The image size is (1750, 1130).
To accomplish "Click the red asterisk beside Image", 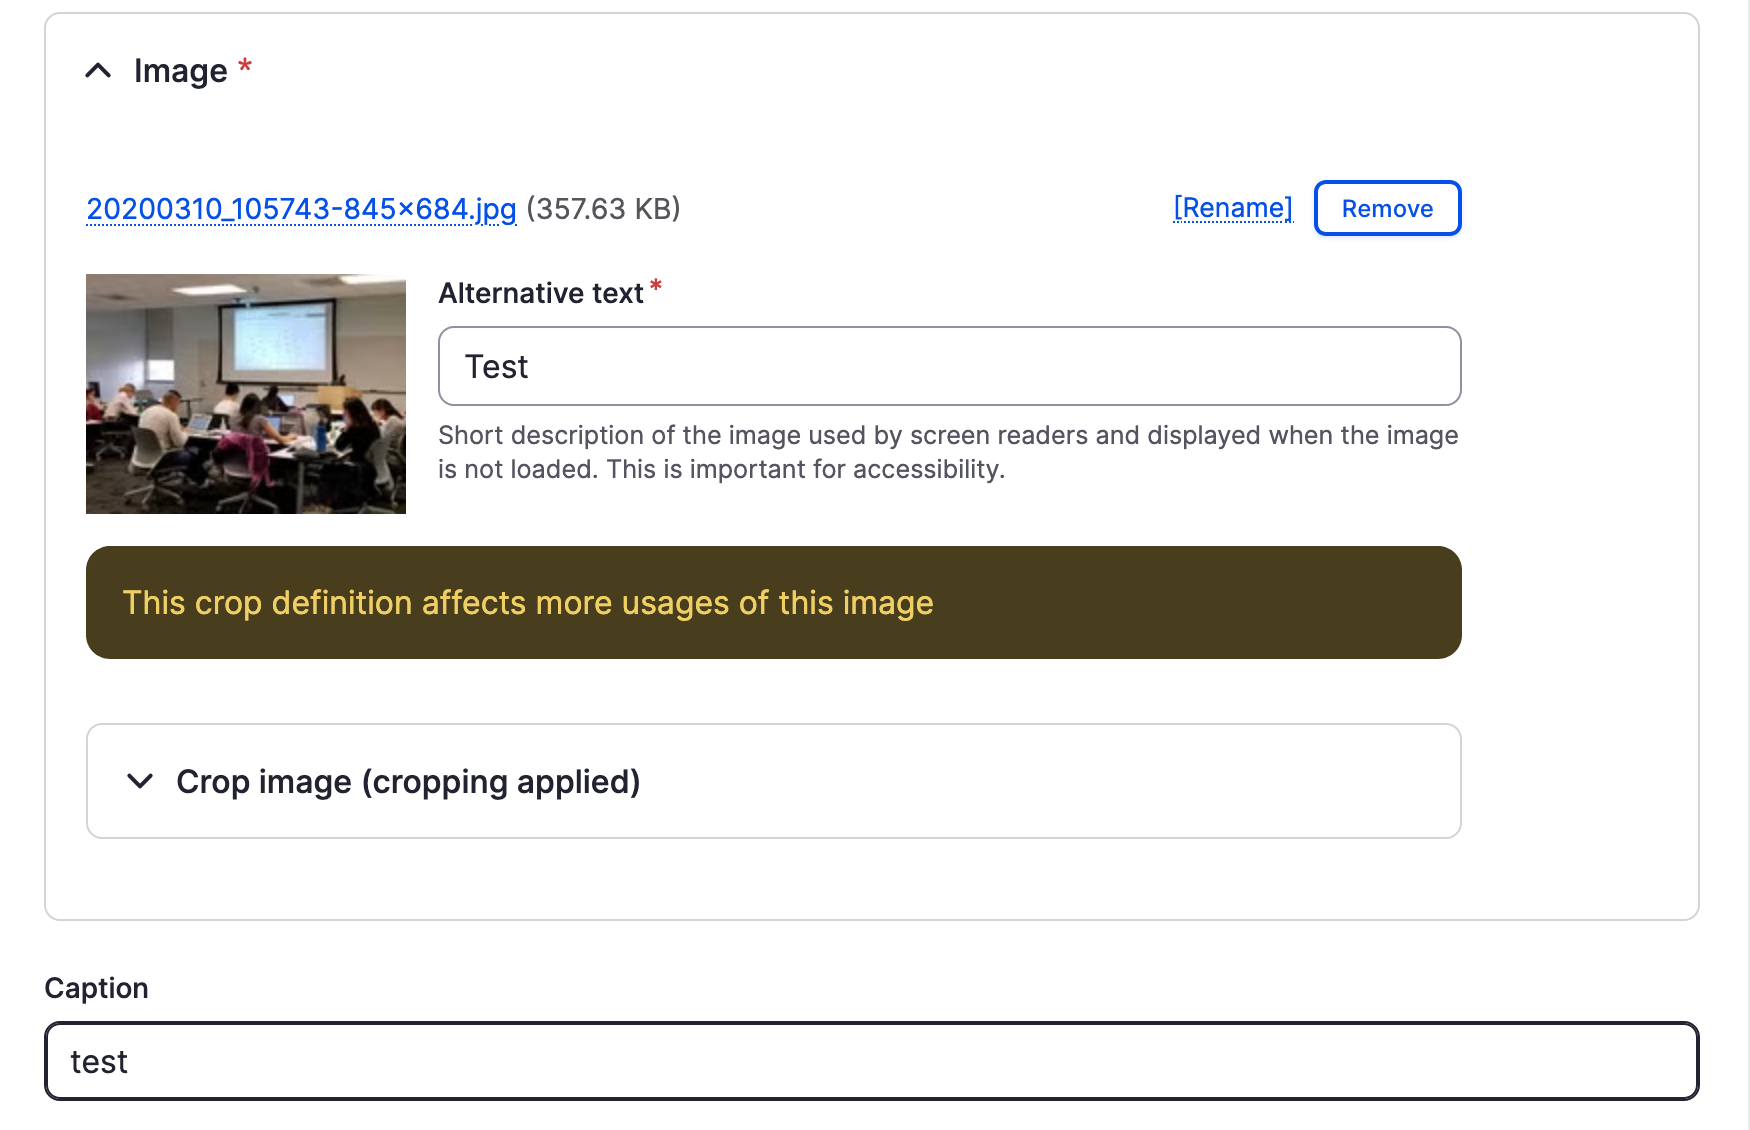I will coord(245,67).
